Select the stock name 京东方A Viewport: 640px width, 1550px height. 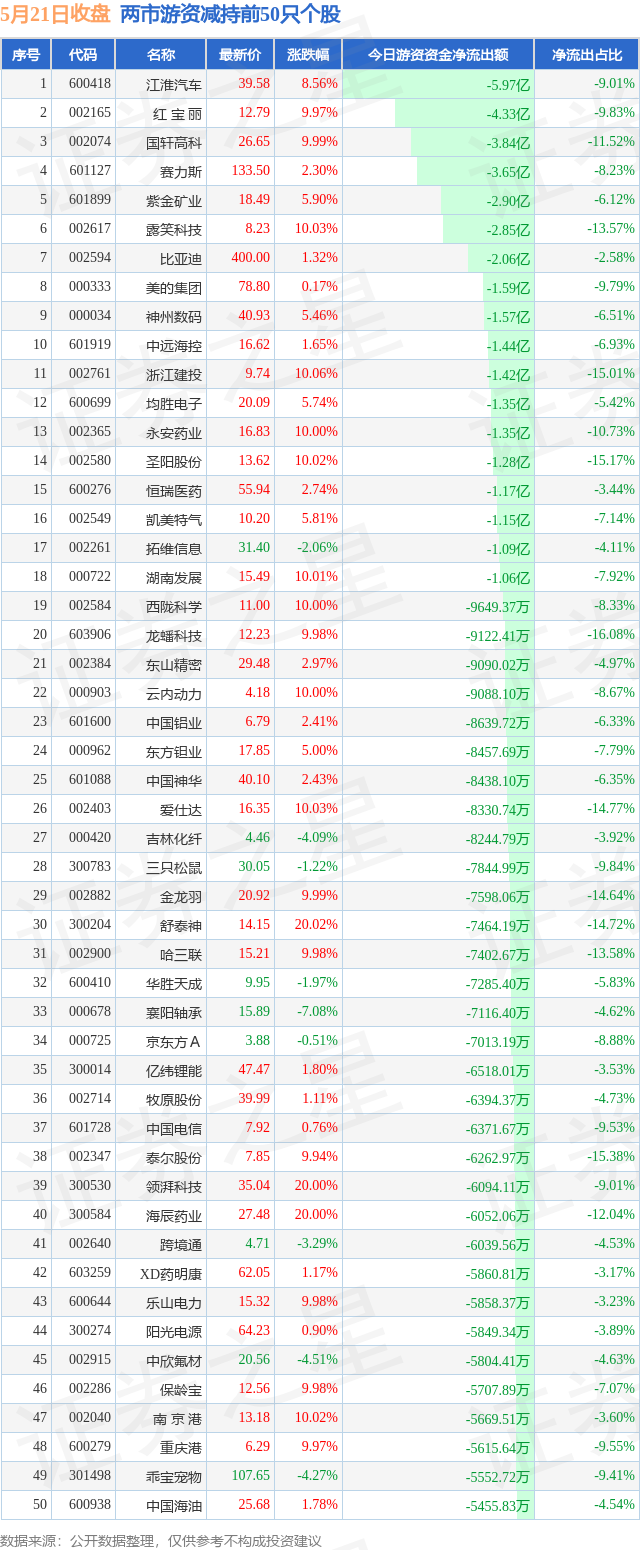[x=174, y=1041]
